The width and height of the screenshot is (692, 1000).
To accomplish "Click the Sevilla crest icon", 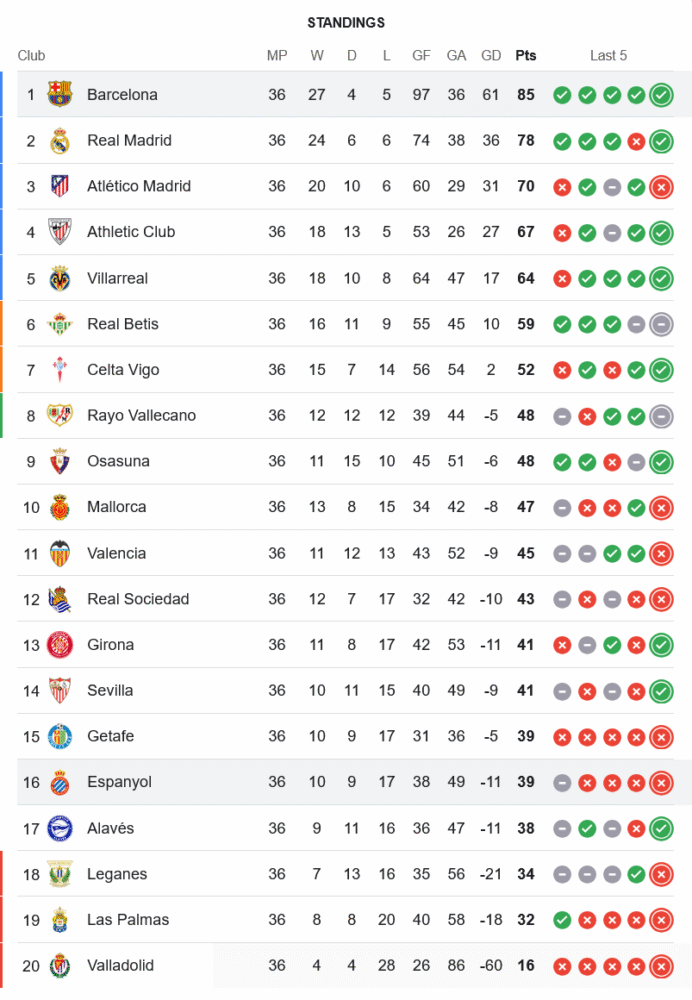I will (60, 690).
